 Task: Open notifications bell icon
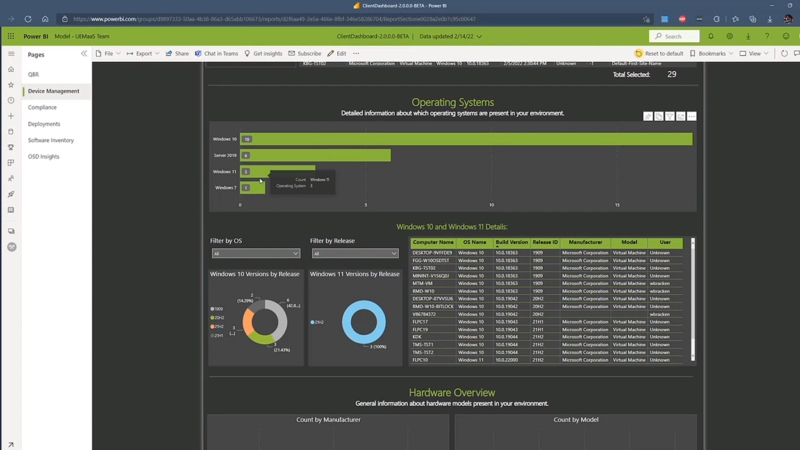711,36
